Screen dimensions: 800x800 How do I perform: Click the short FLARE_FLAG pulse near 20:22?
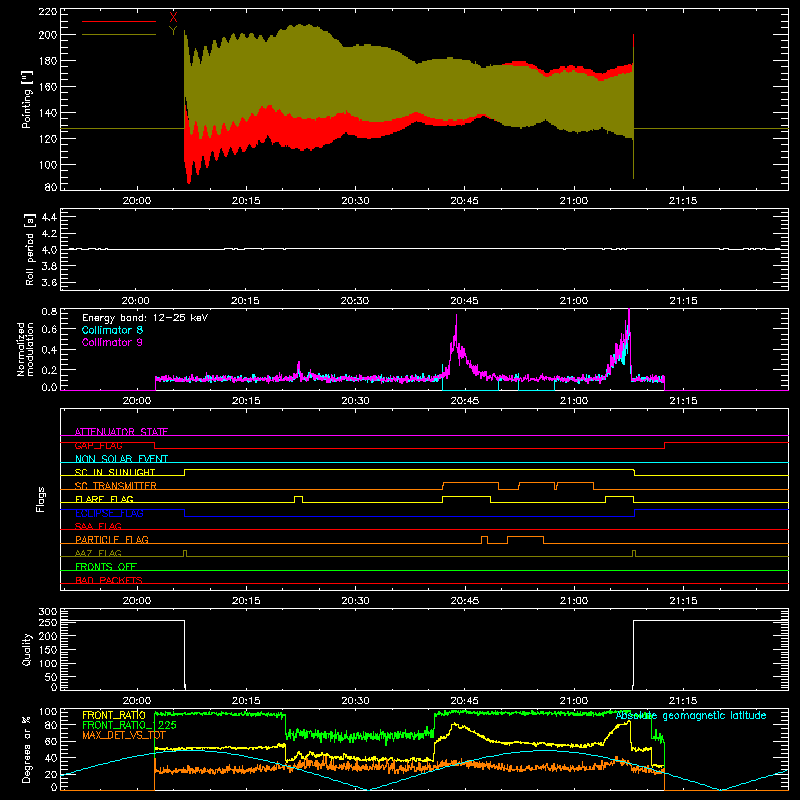[298, 499]
